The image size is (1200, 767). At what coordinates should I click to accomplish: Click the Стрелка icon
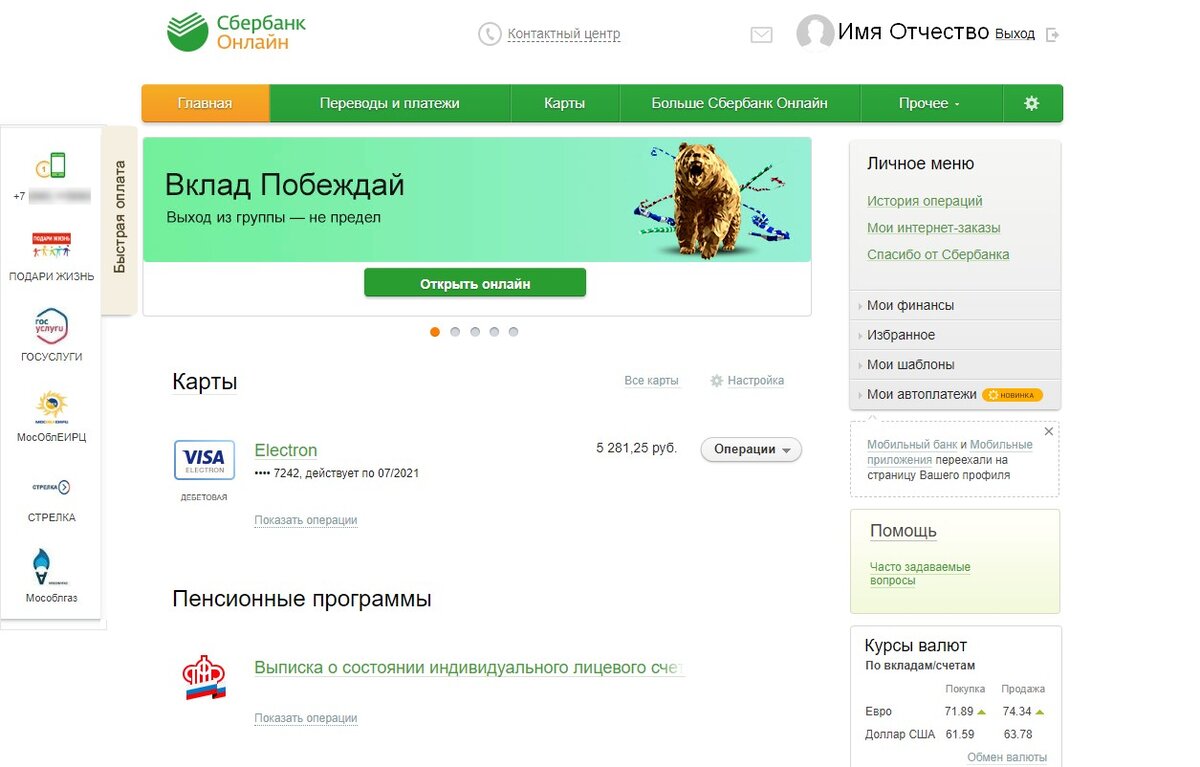51,487
